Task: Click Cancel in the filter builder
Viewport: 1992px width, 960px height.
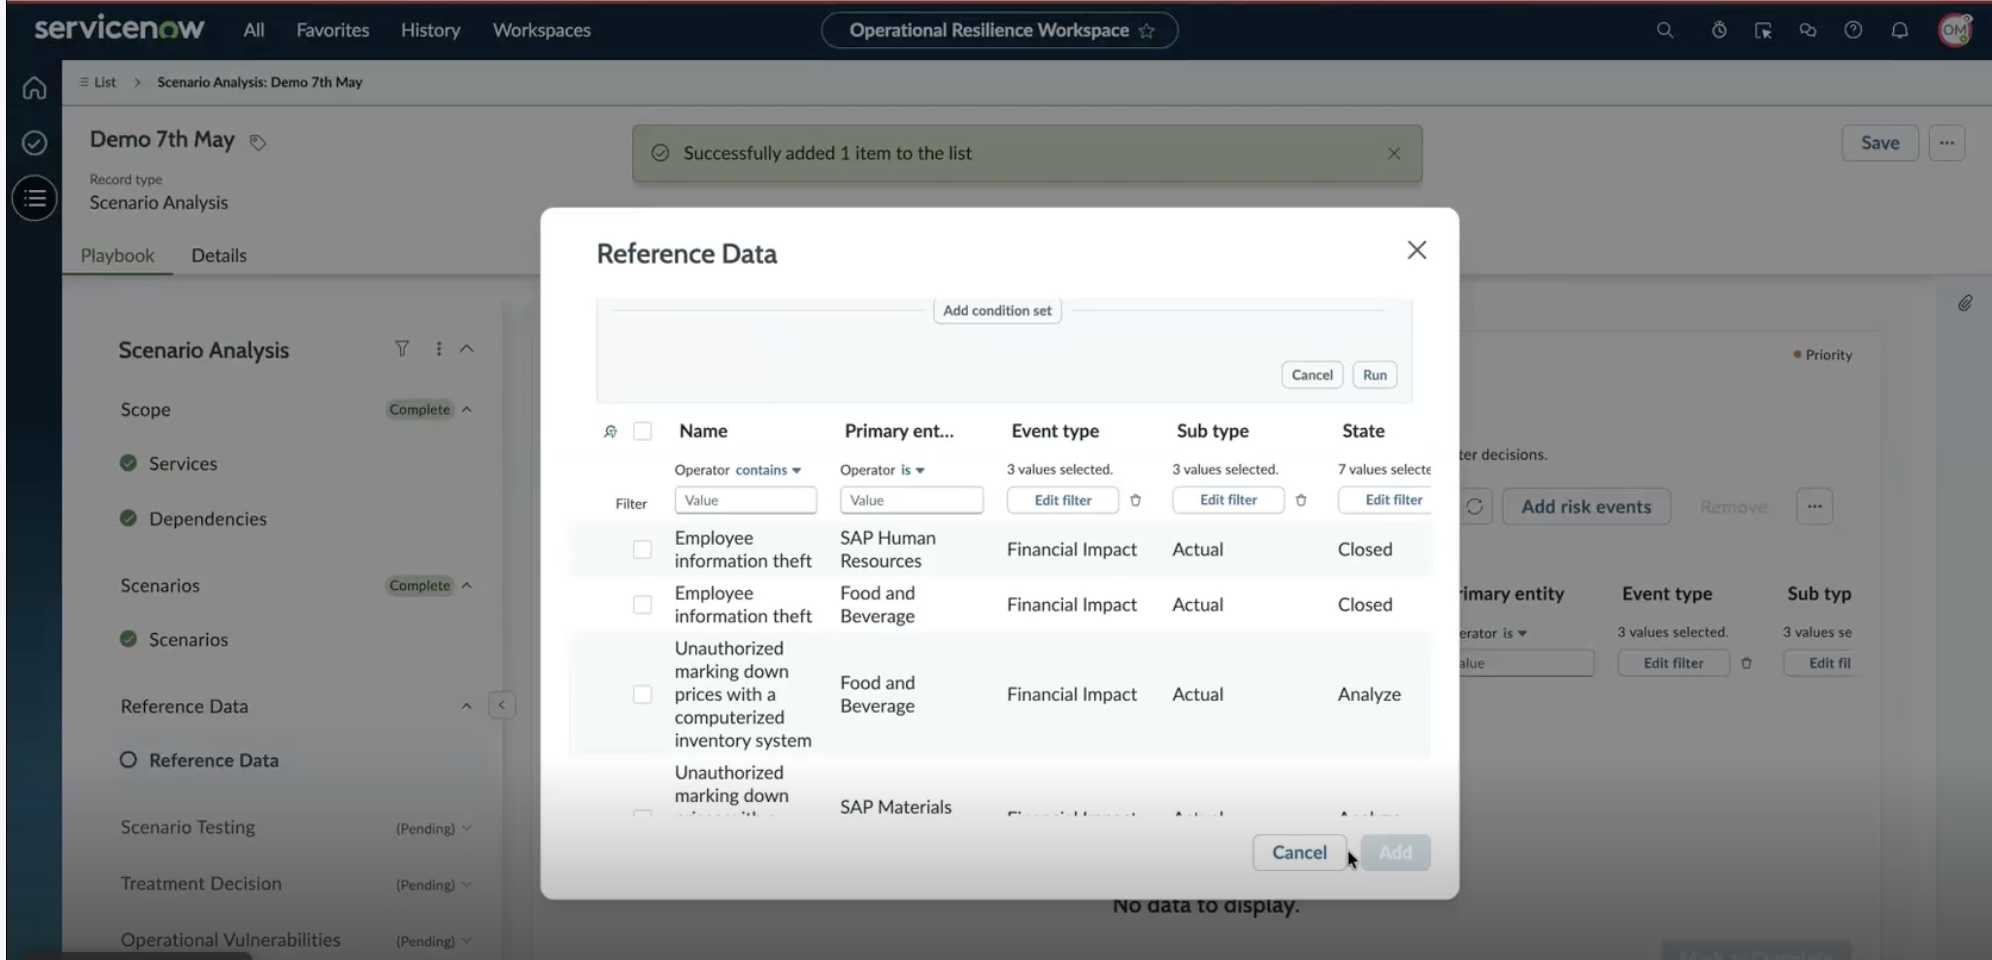Action: point(1312,375)
